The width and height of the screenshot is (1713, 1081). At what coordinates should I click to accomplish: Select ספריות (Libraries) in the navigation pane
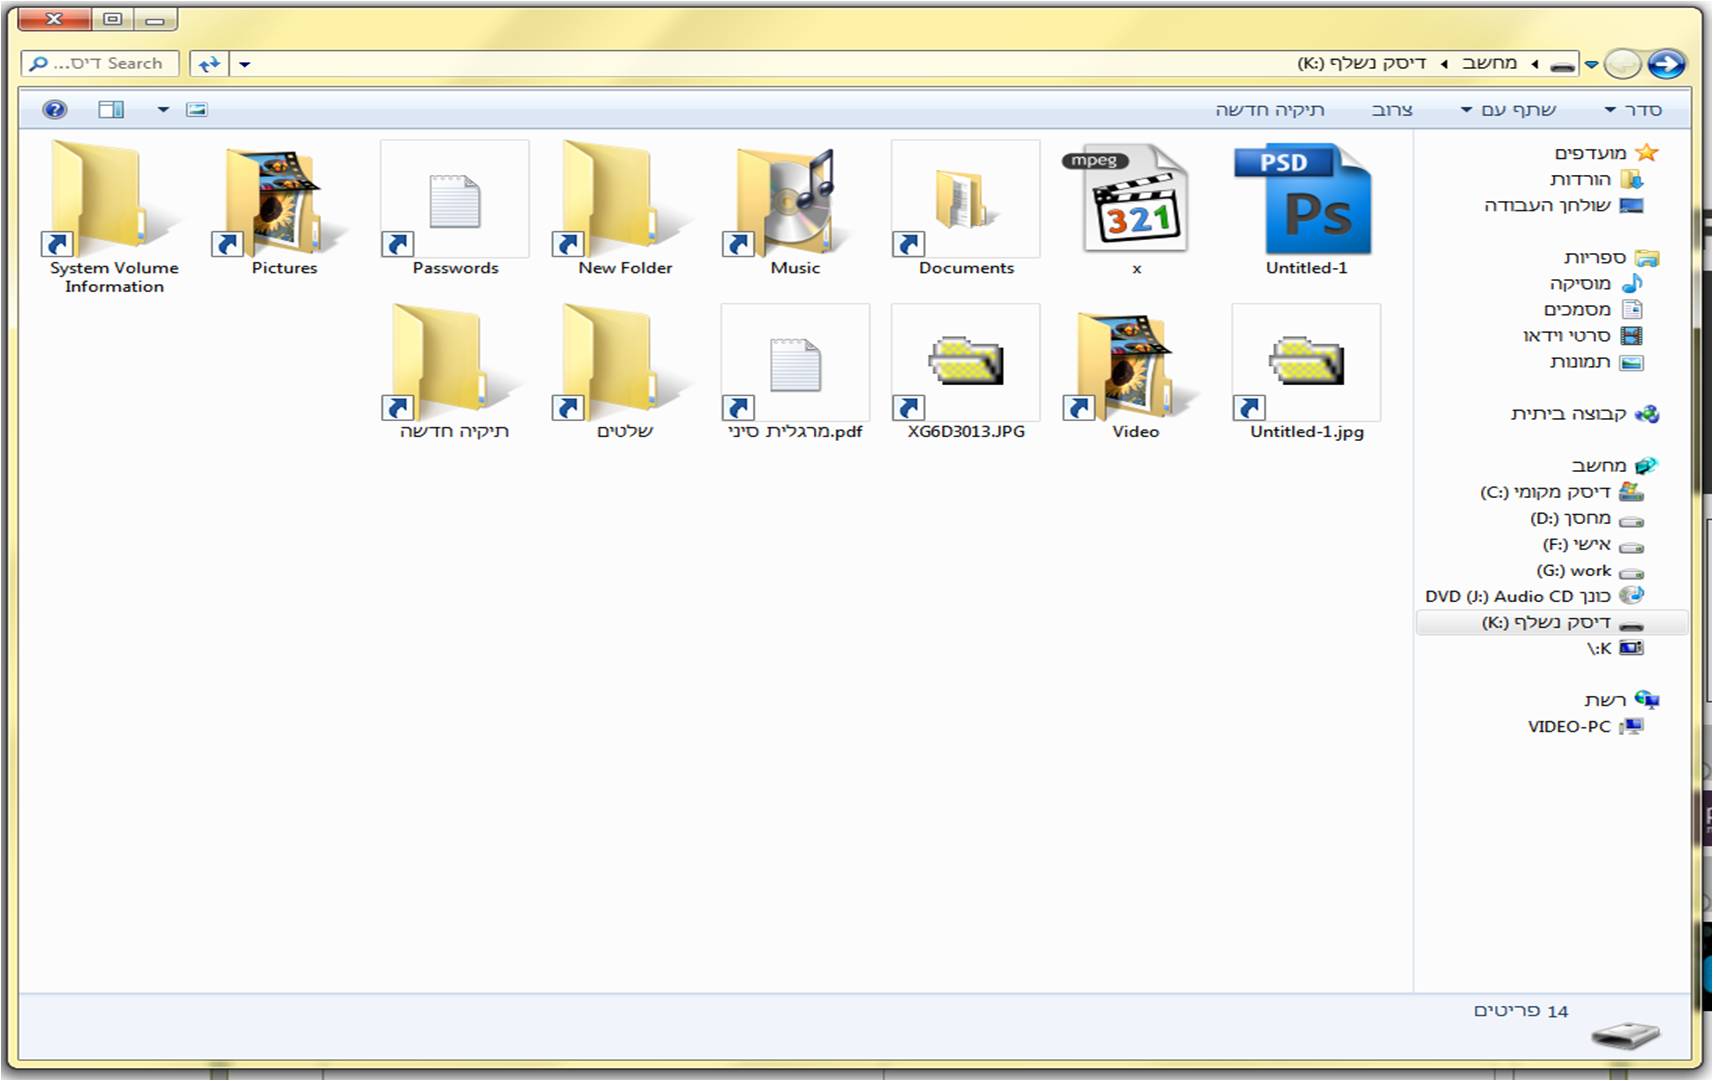coord(1610,258)
